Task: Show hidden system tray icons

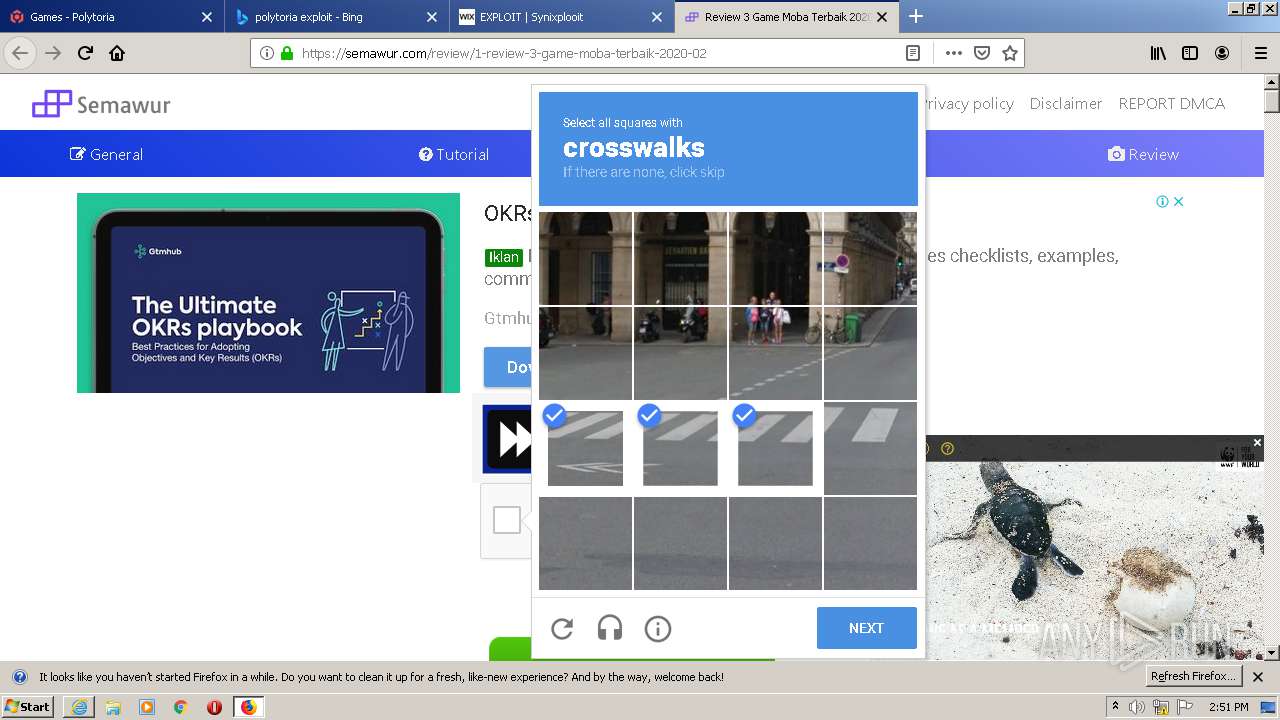Action: [1115, 707]
